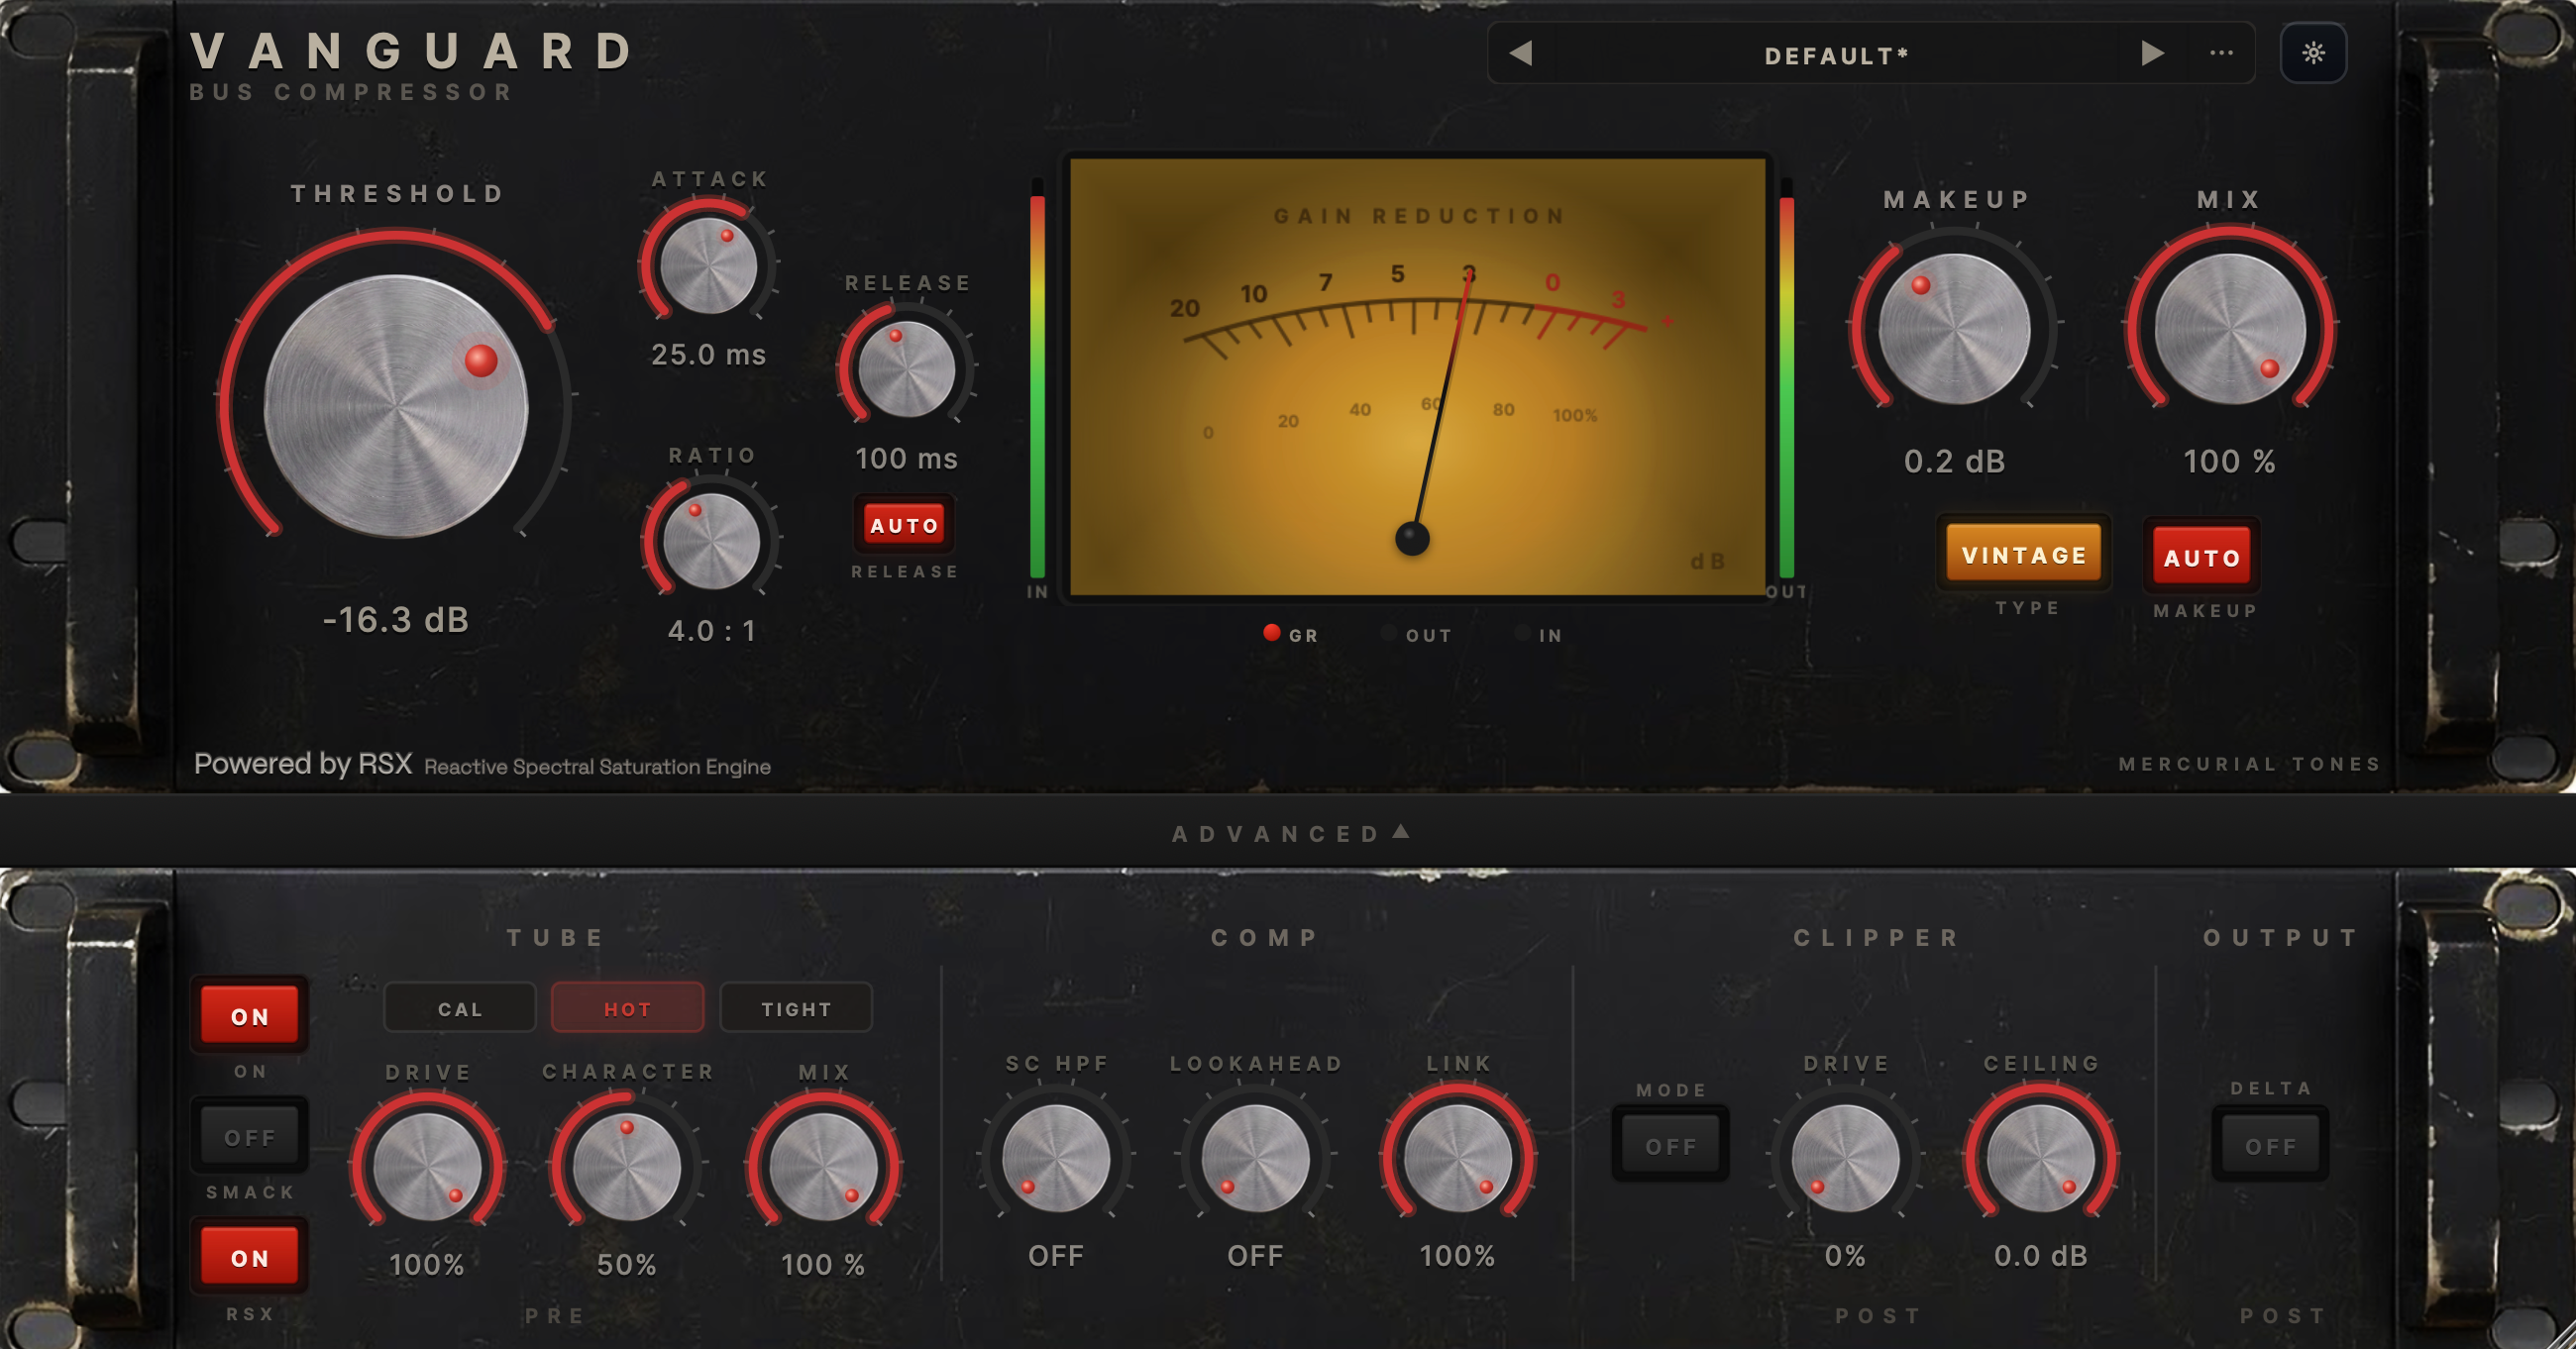The width and height of the screenshot is (2576, 1349).
Task: Select the CAL tube mode tab
Action: (x=460, y=1008)
